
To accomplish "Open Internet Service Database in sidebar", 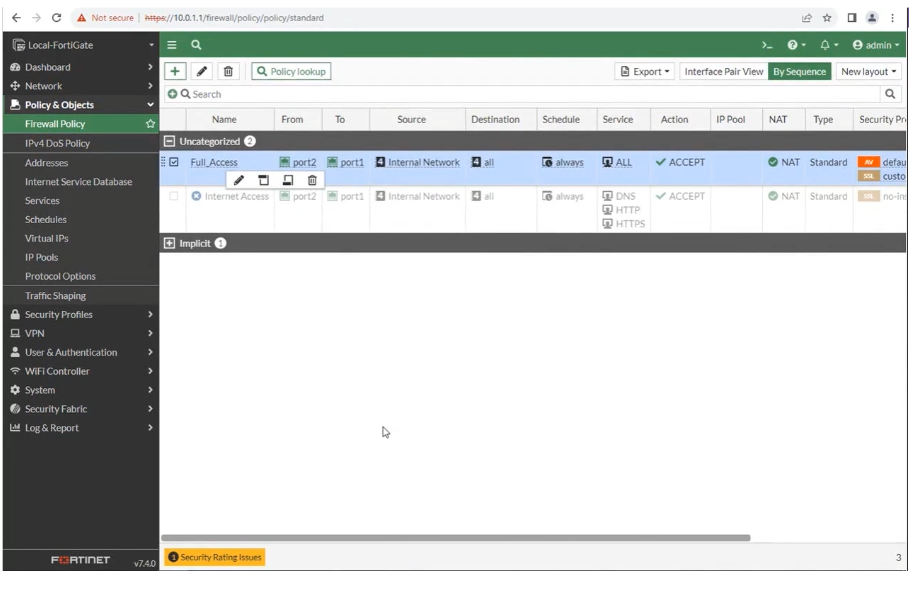I will tap(81, 182).
